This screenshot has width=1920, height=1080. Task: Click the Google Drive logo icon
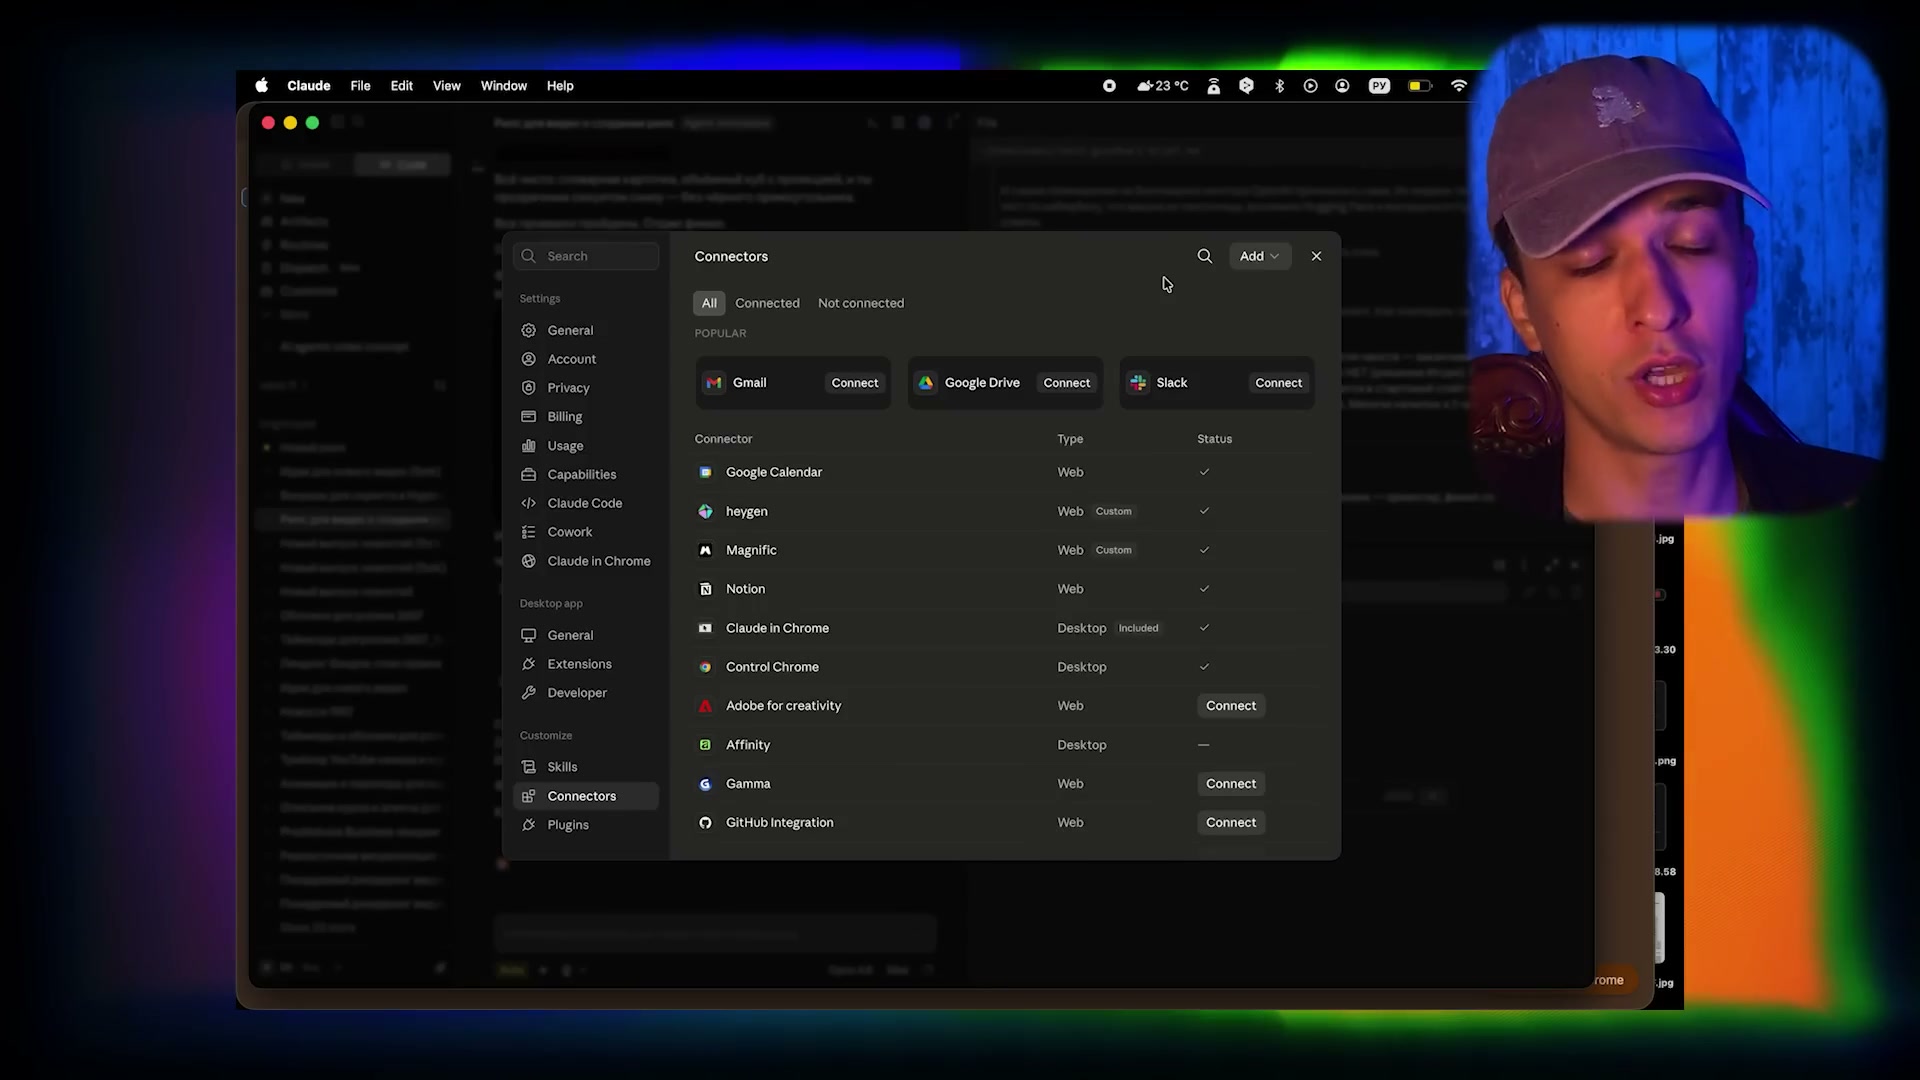point(926,383)
